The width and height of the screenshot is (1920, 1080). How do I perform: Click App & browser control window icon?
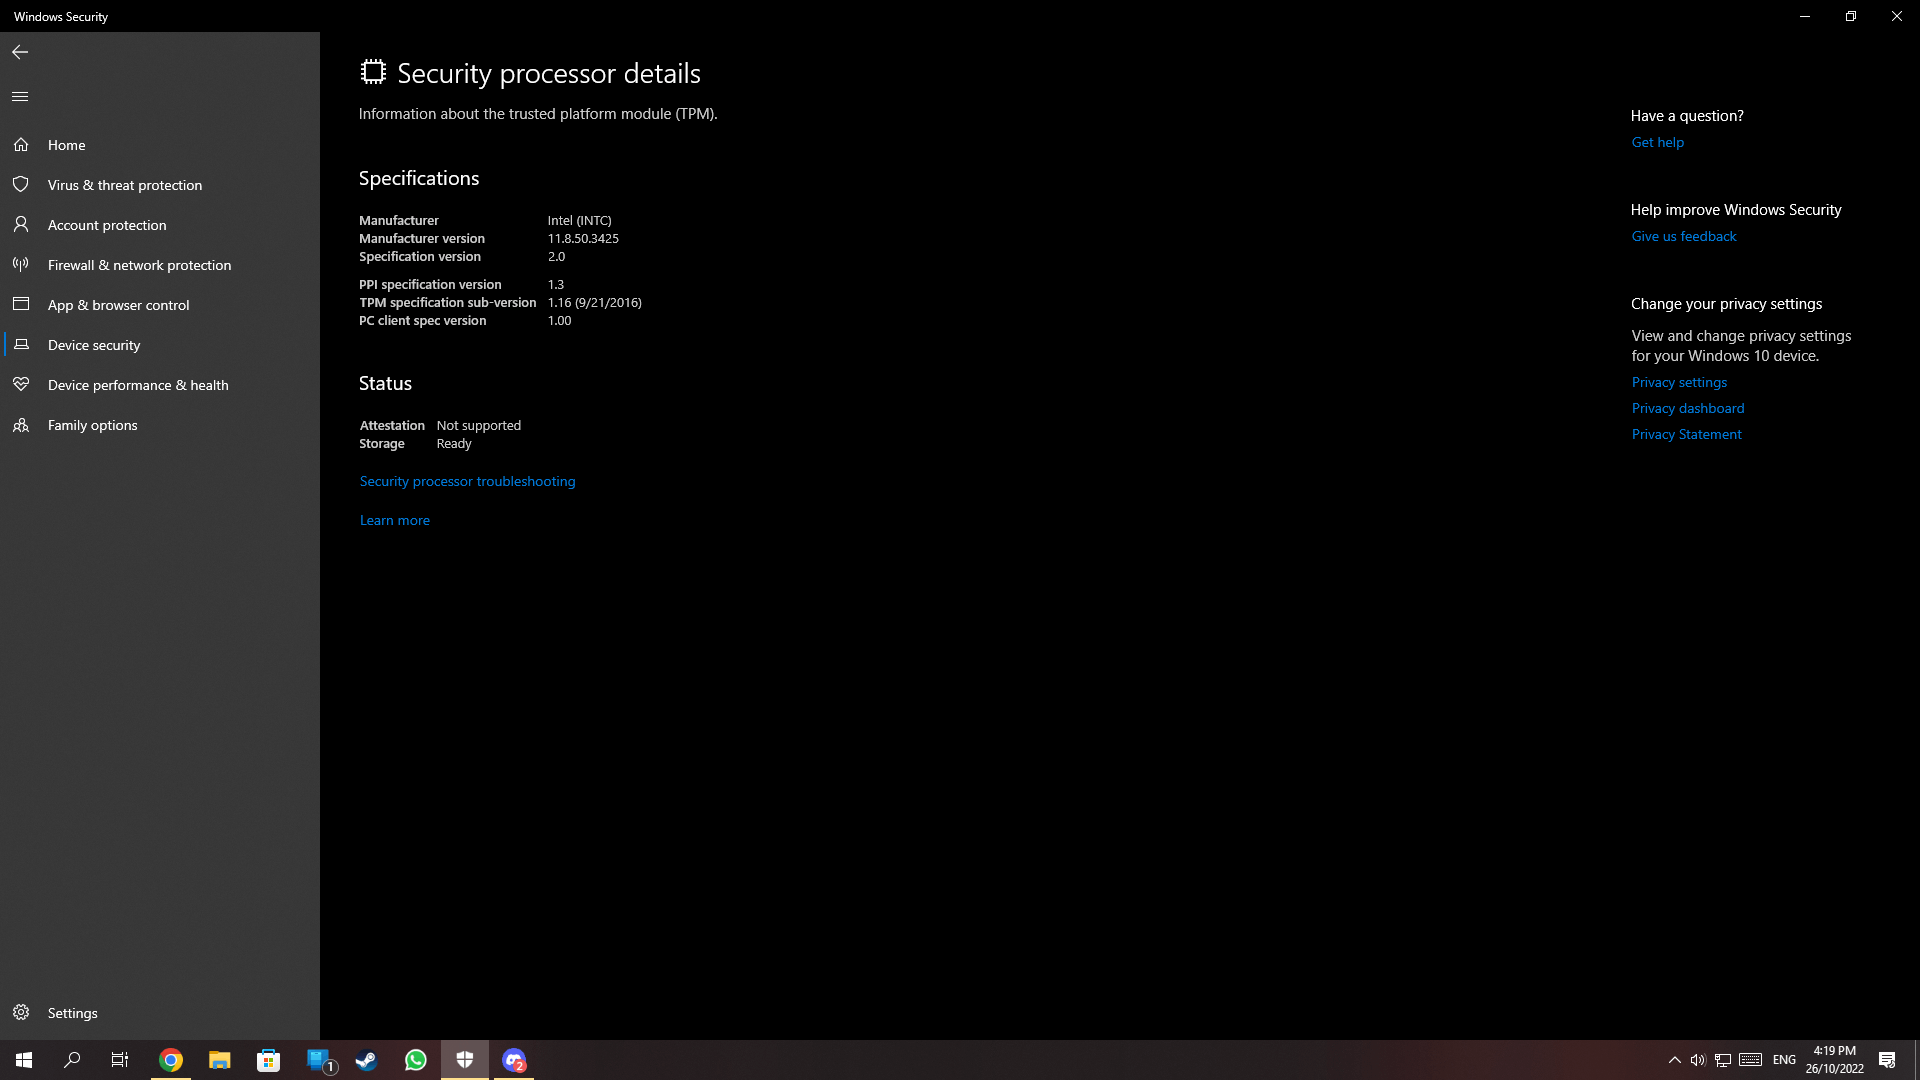pos(21,305)
